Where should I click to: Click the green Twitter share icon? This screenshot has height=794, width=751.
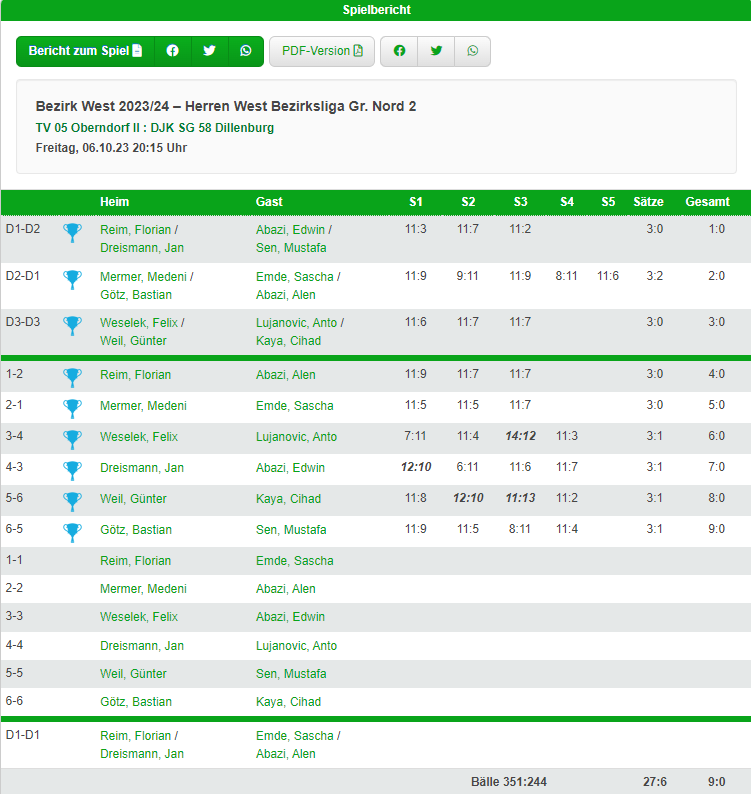[x=209, y=51]
